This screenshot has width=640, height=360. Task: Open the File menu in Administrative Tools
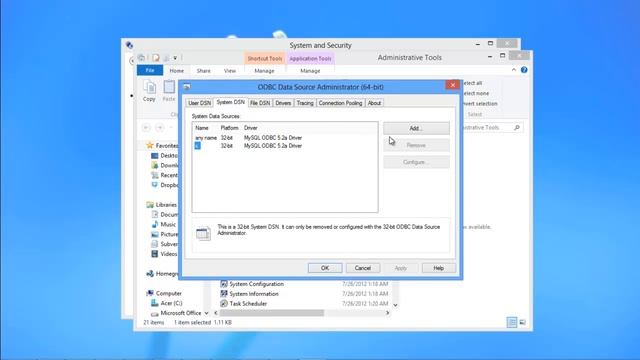(x=150, y=70)
